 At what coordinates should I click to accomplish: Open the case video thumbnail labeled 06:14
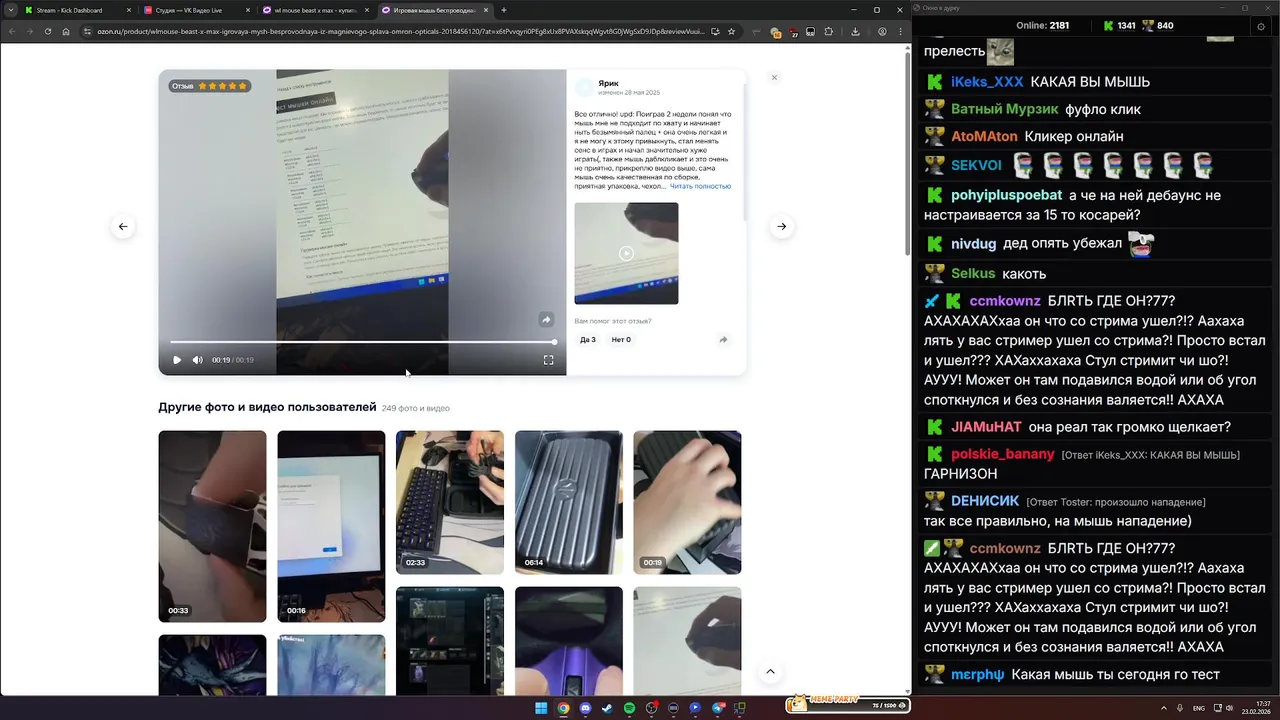point(569,502)
